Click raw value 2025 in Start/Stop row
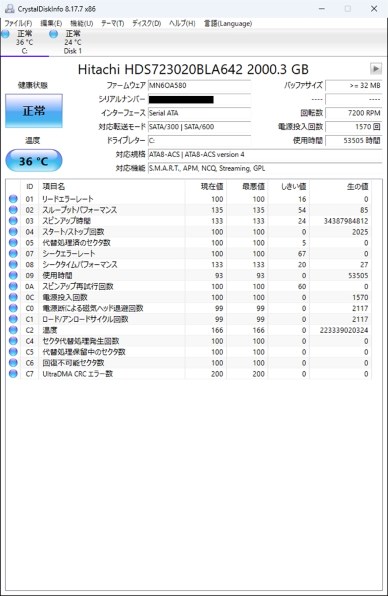388x596 pixels. pos(360,232)
